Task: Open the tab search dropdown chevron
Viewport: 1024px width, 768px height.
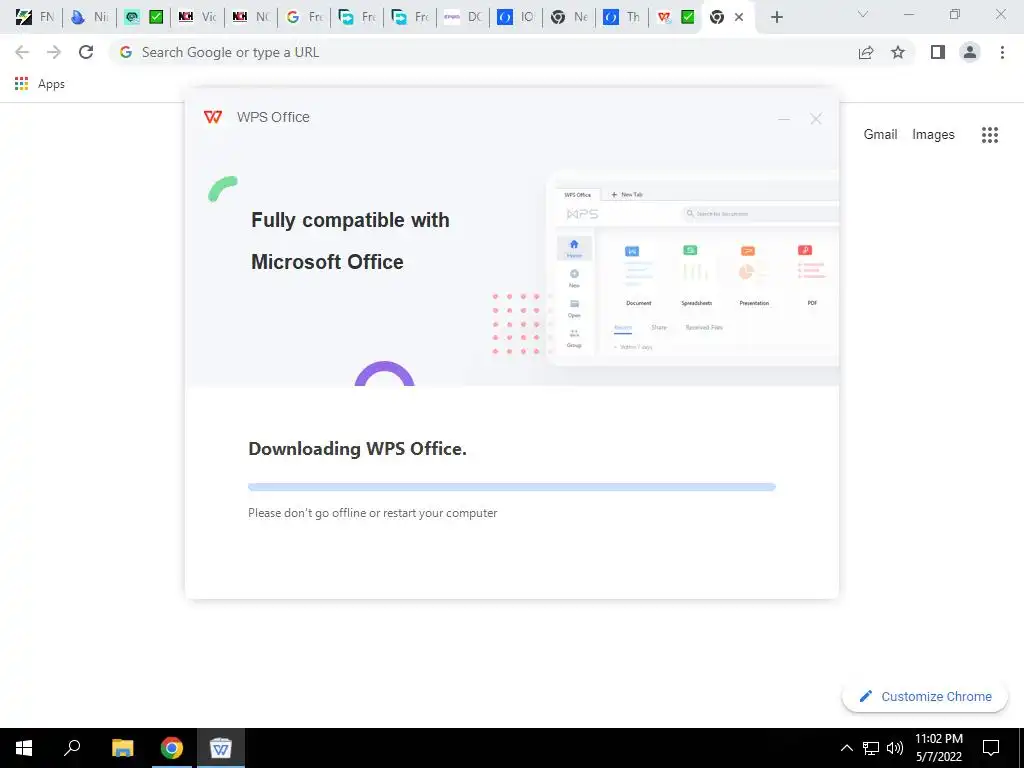Action: click(x=863, y=14)
